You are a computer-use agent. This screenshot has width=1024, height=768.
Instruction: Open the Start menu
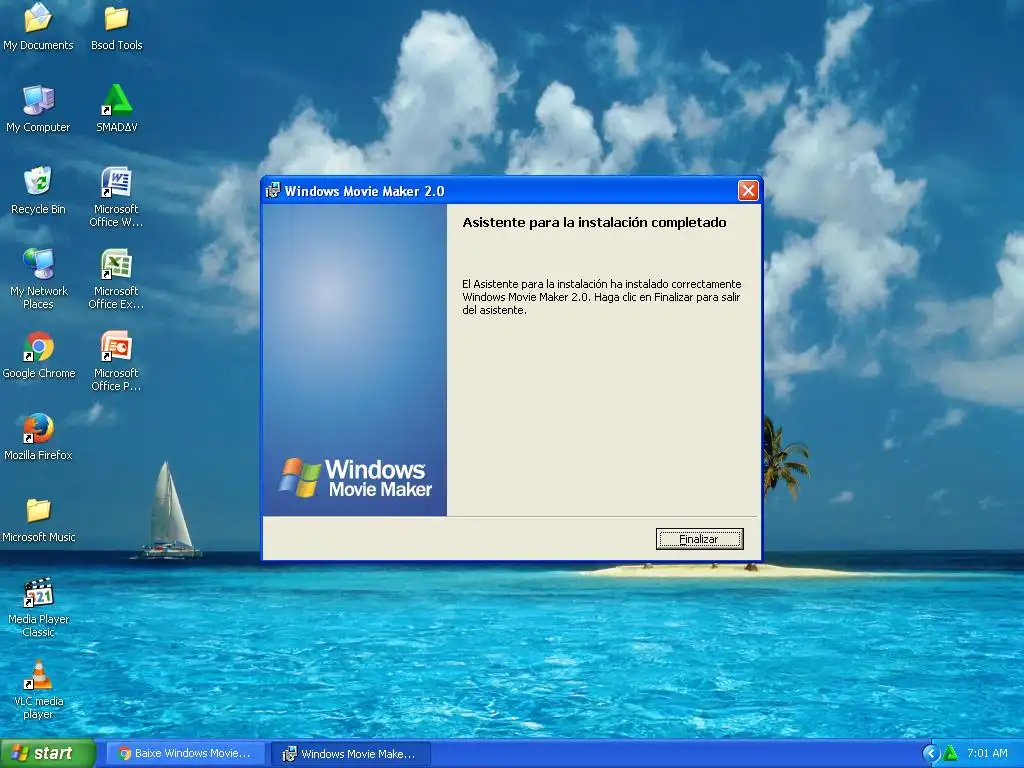tap(48, 754)
